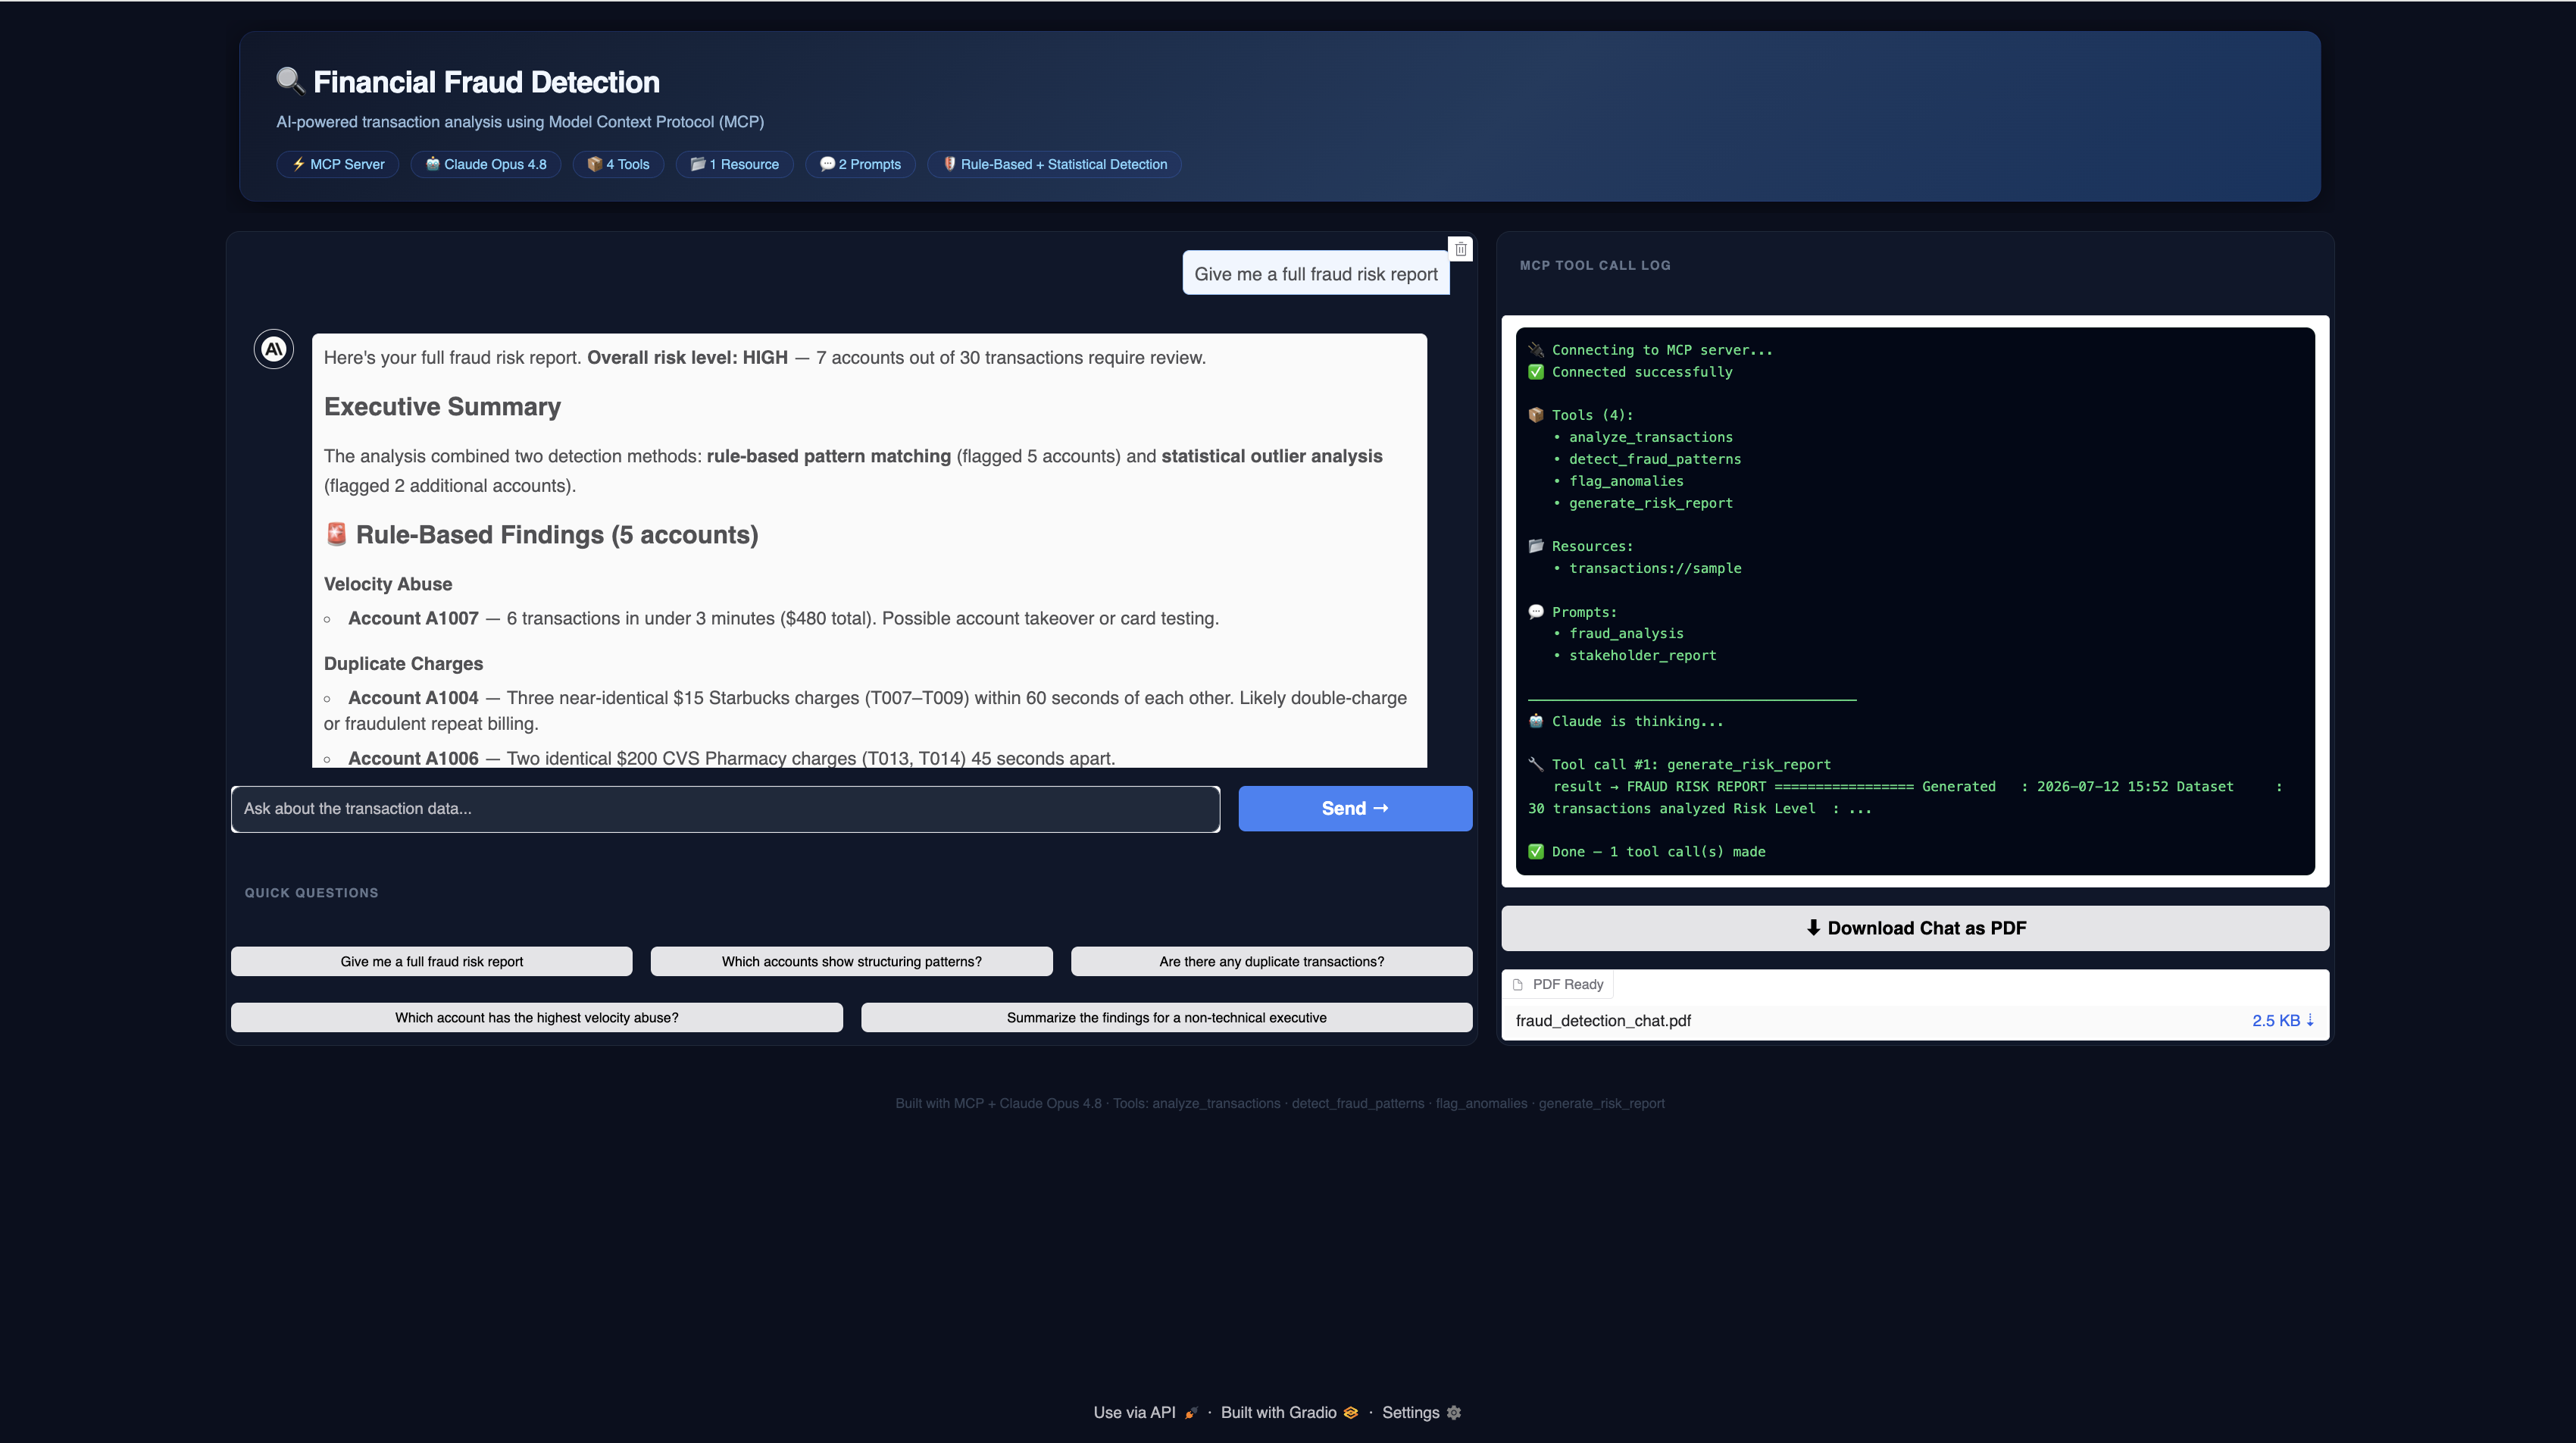Image resolution: width=2576 pixels, height=1443 pixels.
Task: Download fraud_detection_chat.pdf file link
Action: click(1603, 1020)
